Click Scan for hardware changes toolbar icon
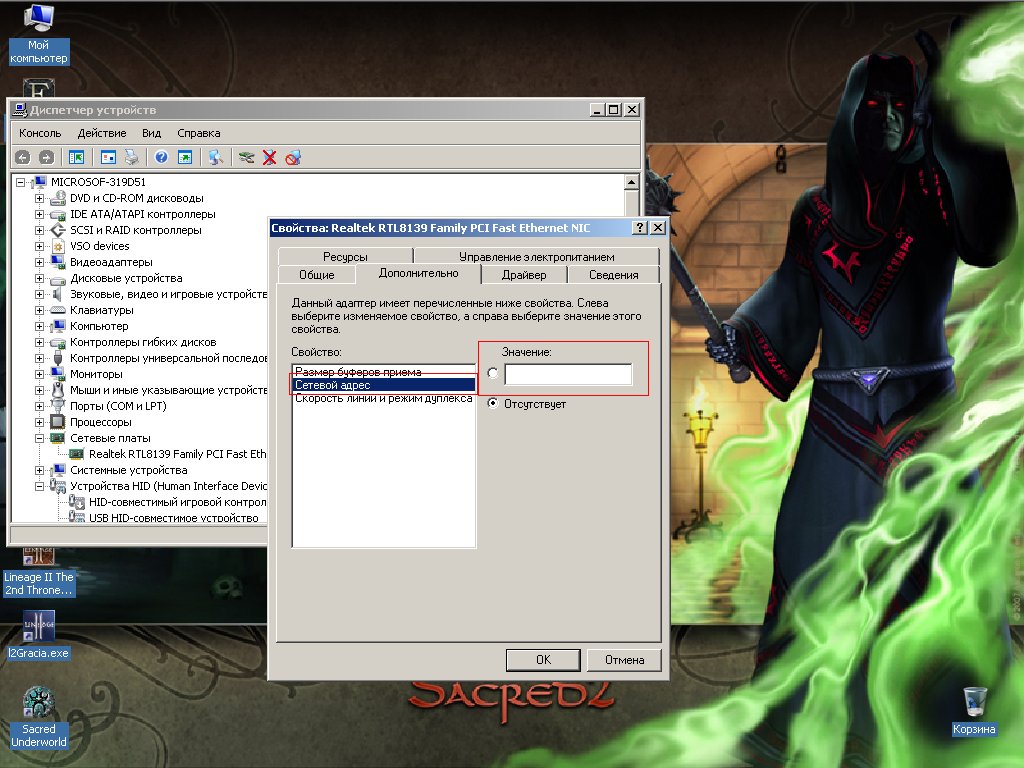The image size is (1024, 768). coord(214,157)
